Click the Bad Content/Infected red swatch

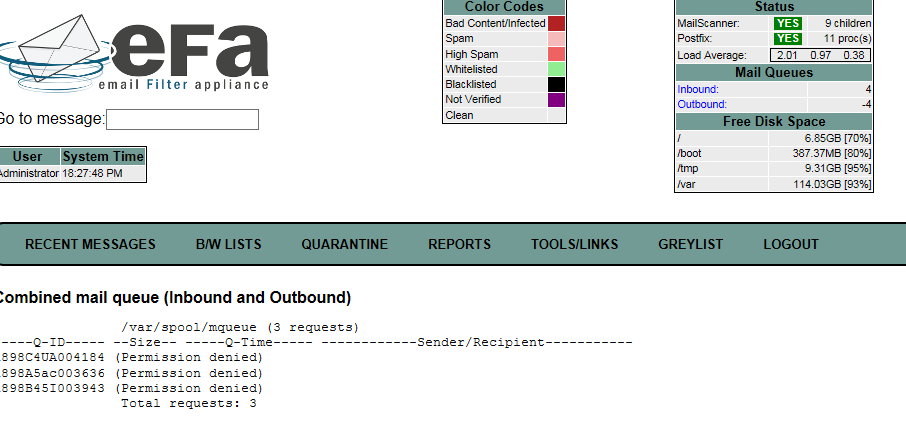pos(556,23)
